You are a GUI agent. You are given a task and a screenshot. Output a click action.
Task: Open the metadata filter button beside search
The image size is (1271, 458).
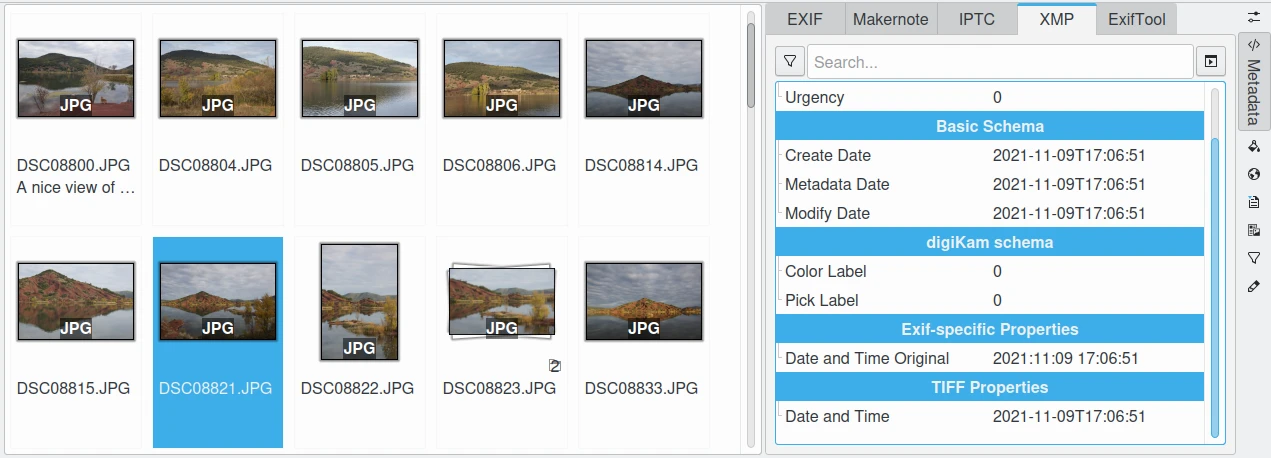[790, 62]
